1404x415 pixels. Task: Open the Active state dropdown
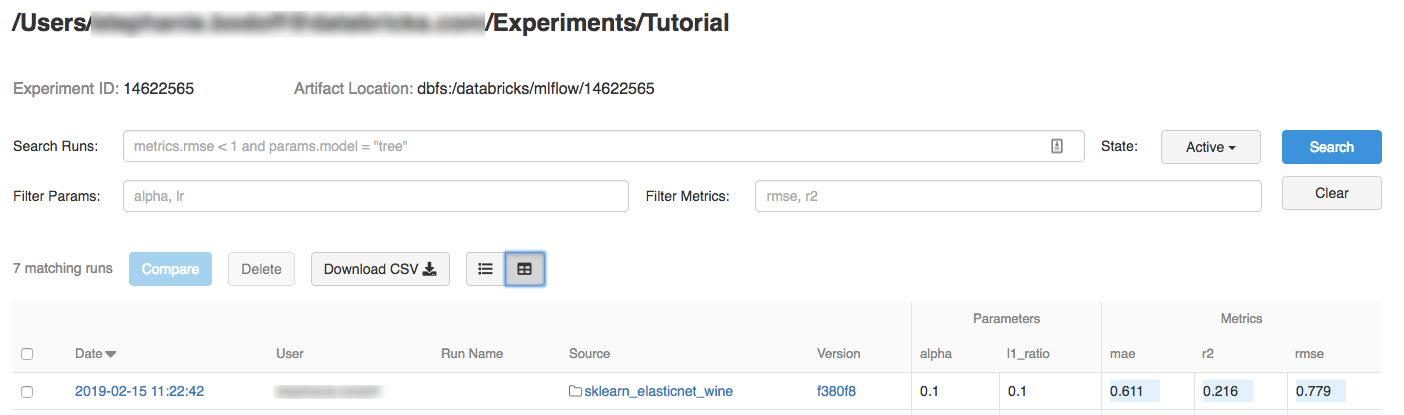[x=1210, y=147]
